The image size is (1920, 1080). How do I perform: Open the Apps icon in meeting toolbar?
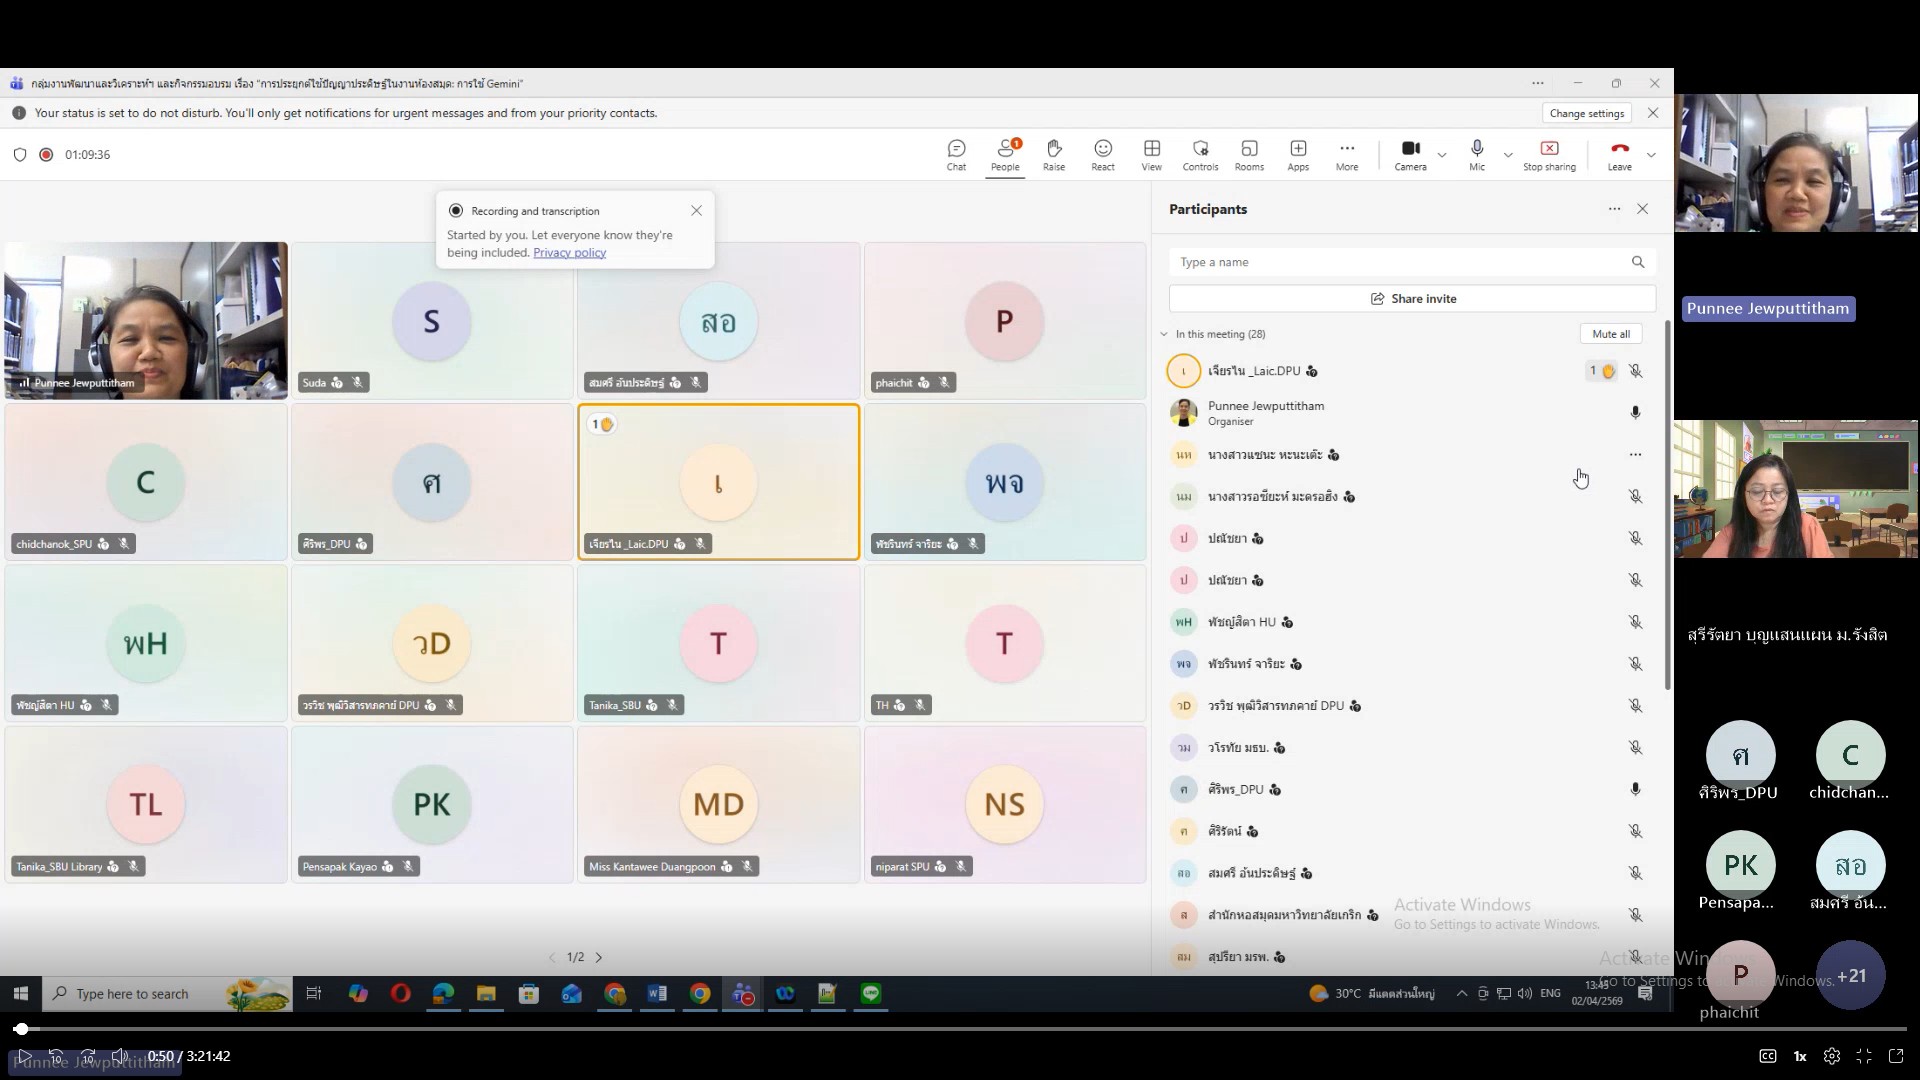[1298, 154]
